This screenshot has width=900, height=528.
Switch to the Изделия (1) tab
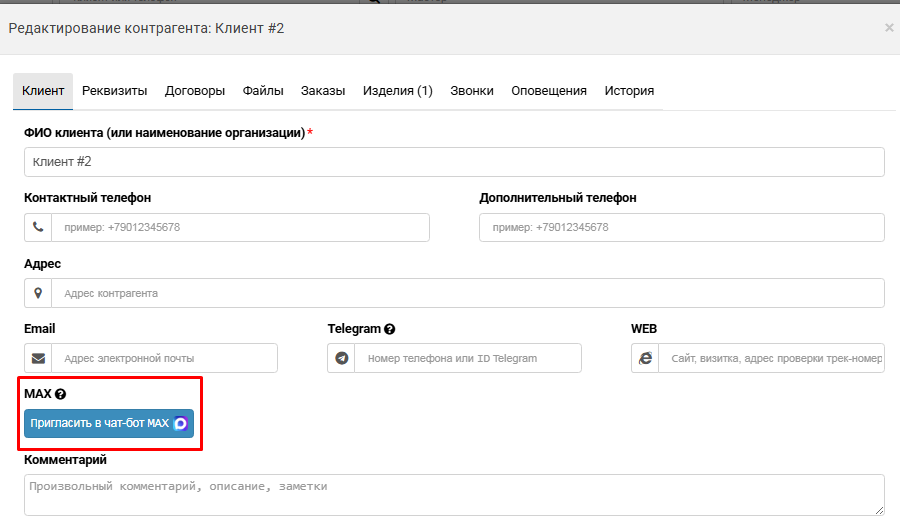398,91
